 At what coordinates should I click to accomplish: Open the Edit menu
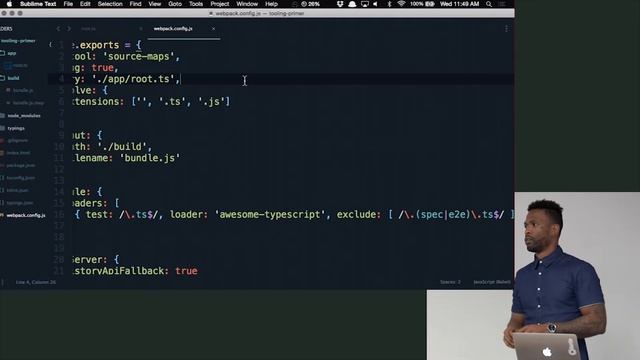[85, 4]
